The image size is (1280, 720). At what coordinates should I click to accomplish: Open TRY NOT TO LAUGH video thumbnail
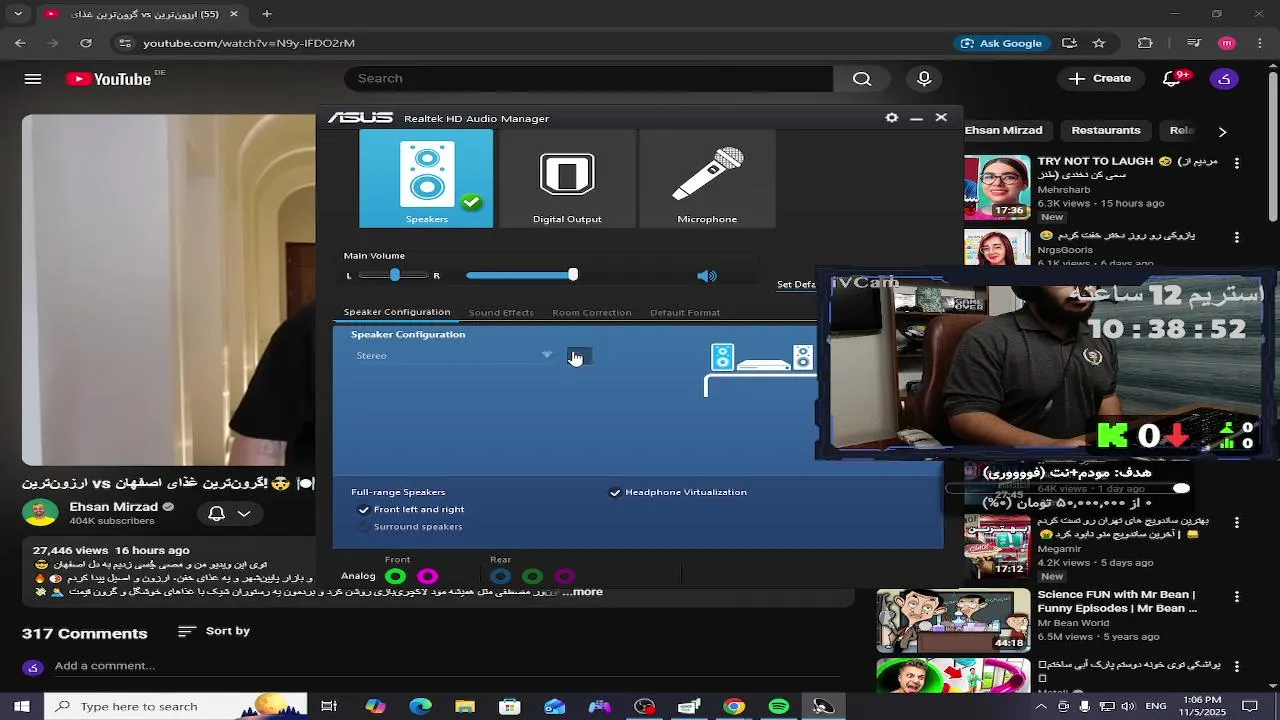997,187
